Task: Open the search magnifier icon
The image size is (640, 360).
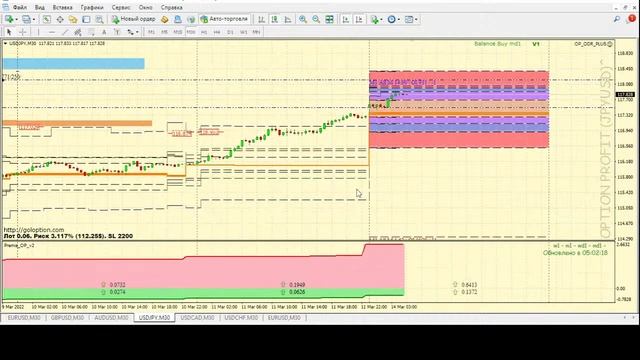Action: tap(617, 19)
